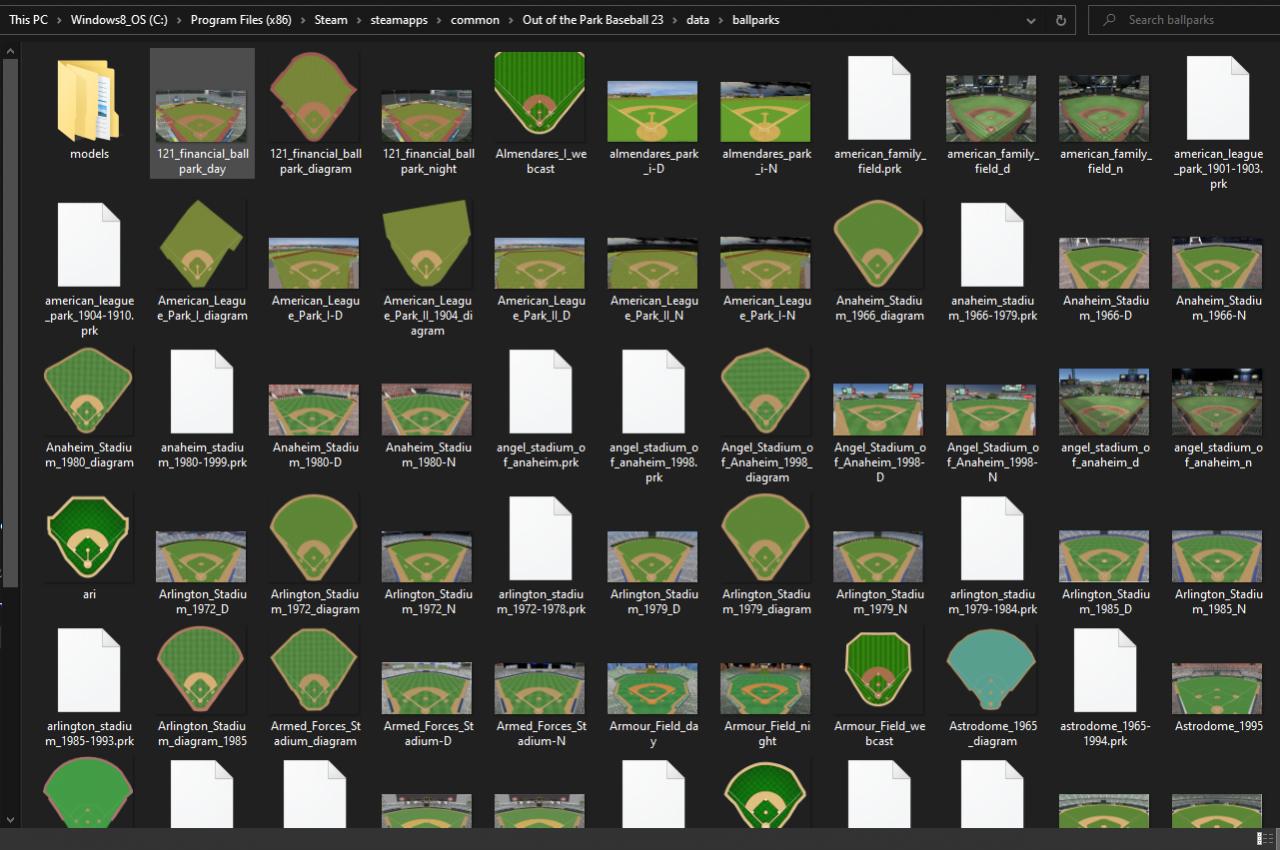
Task: Select American_League_Park_II_1904_diagram image
Action: click(x=428, y=268)
